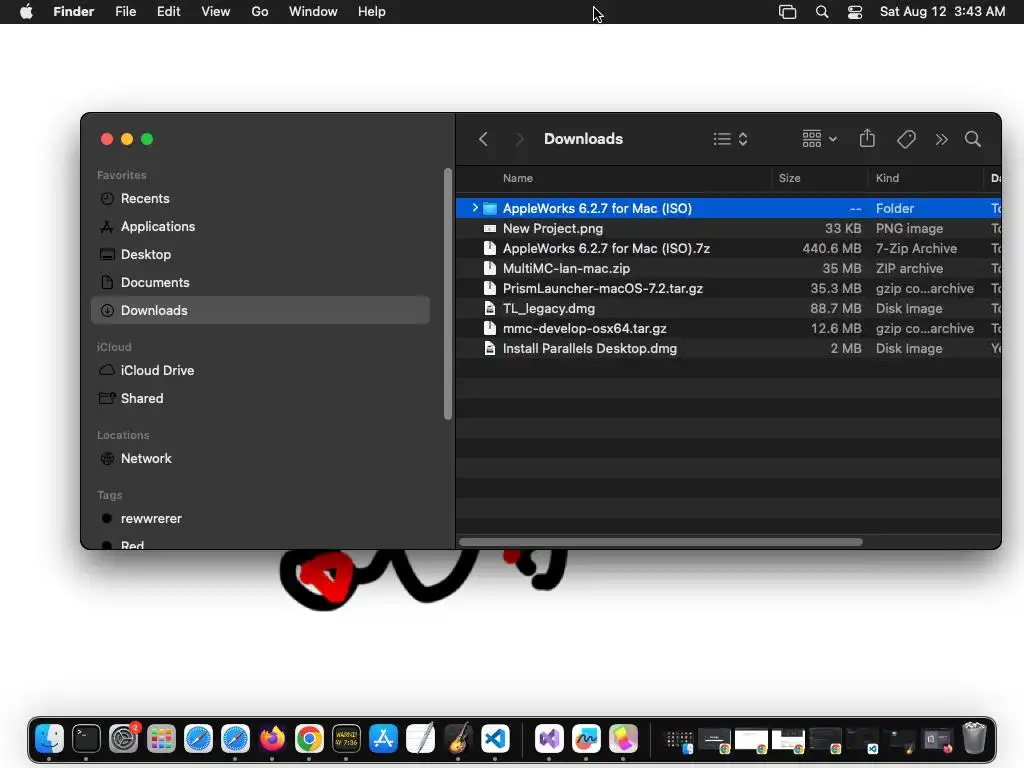Open the Group By dropdown in toolbar
Screen dimensions: 1024x768
point(819,139)
